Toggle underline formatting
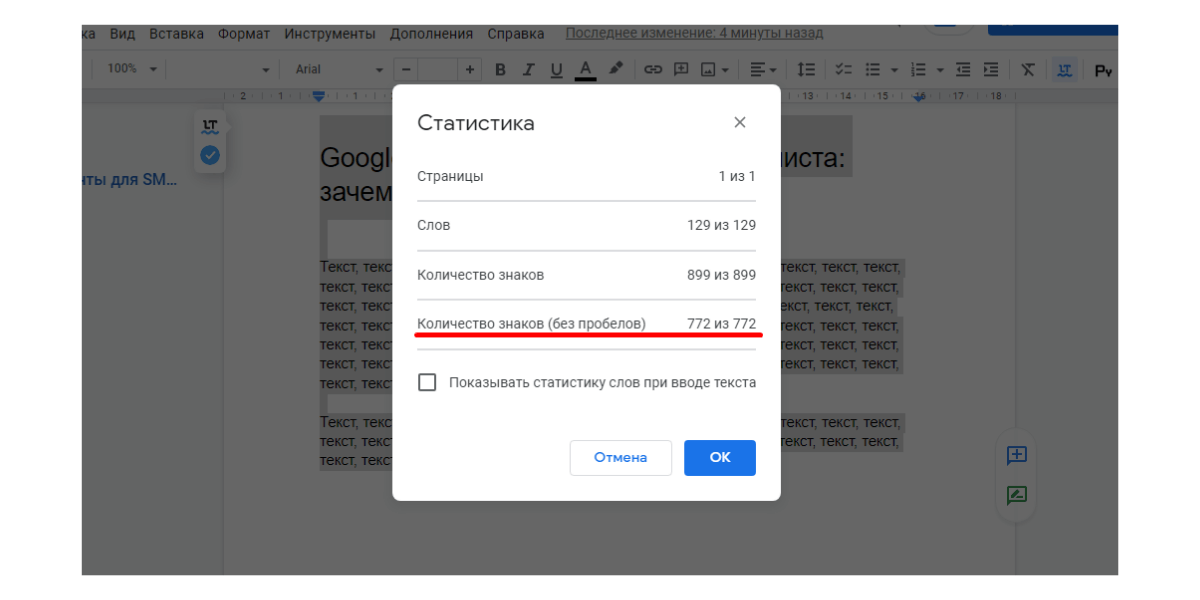 point(556,69)
